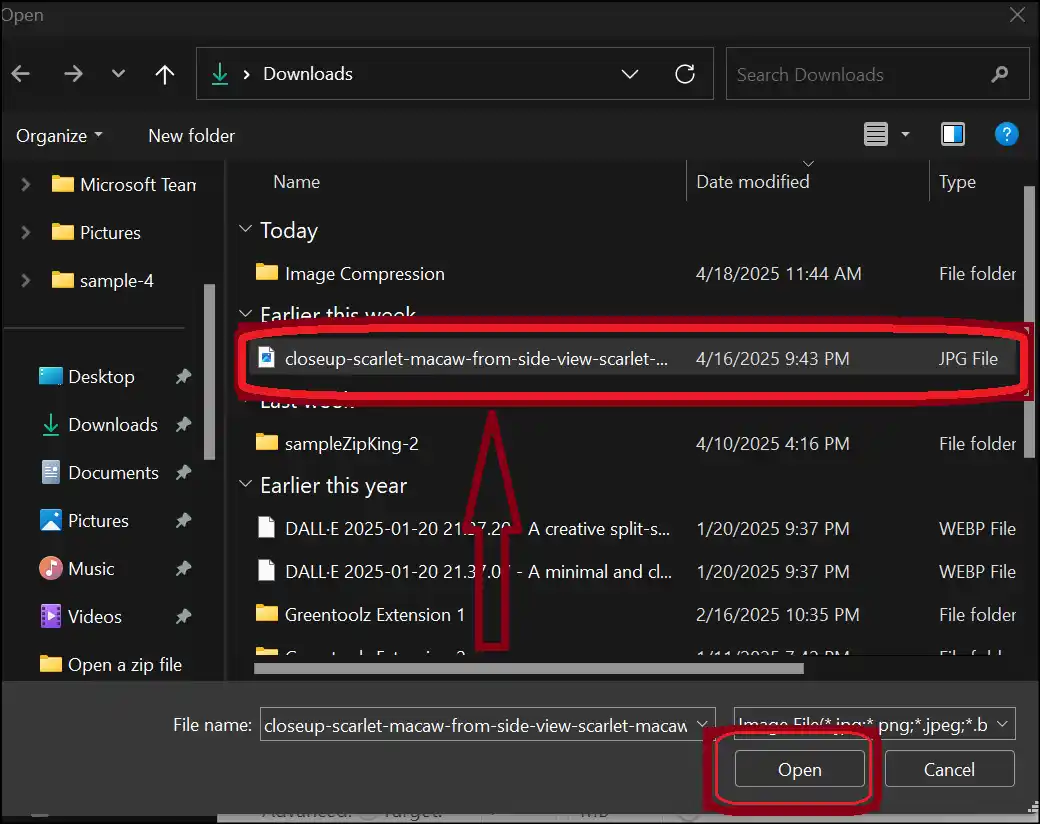Click the pin icon beside Music
1040x824 pixels.
tap(183, 569)
